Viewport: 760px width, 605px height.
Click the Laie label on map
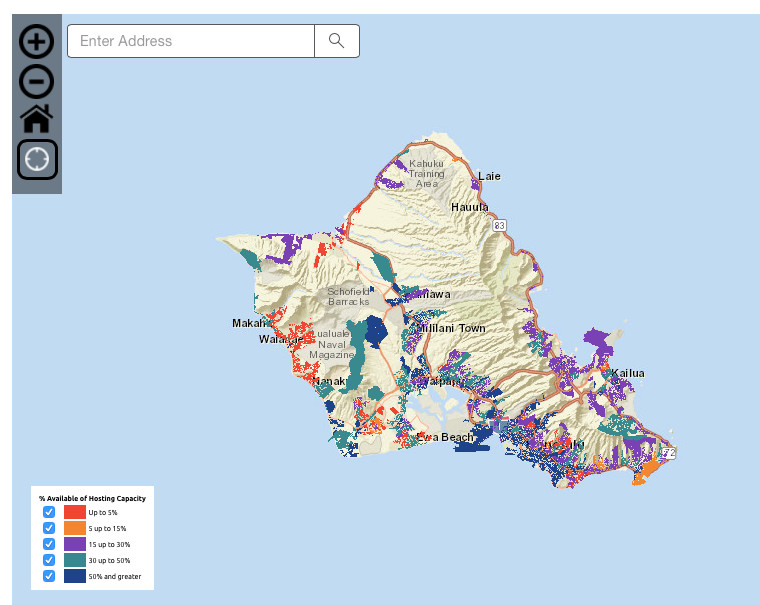489,176
